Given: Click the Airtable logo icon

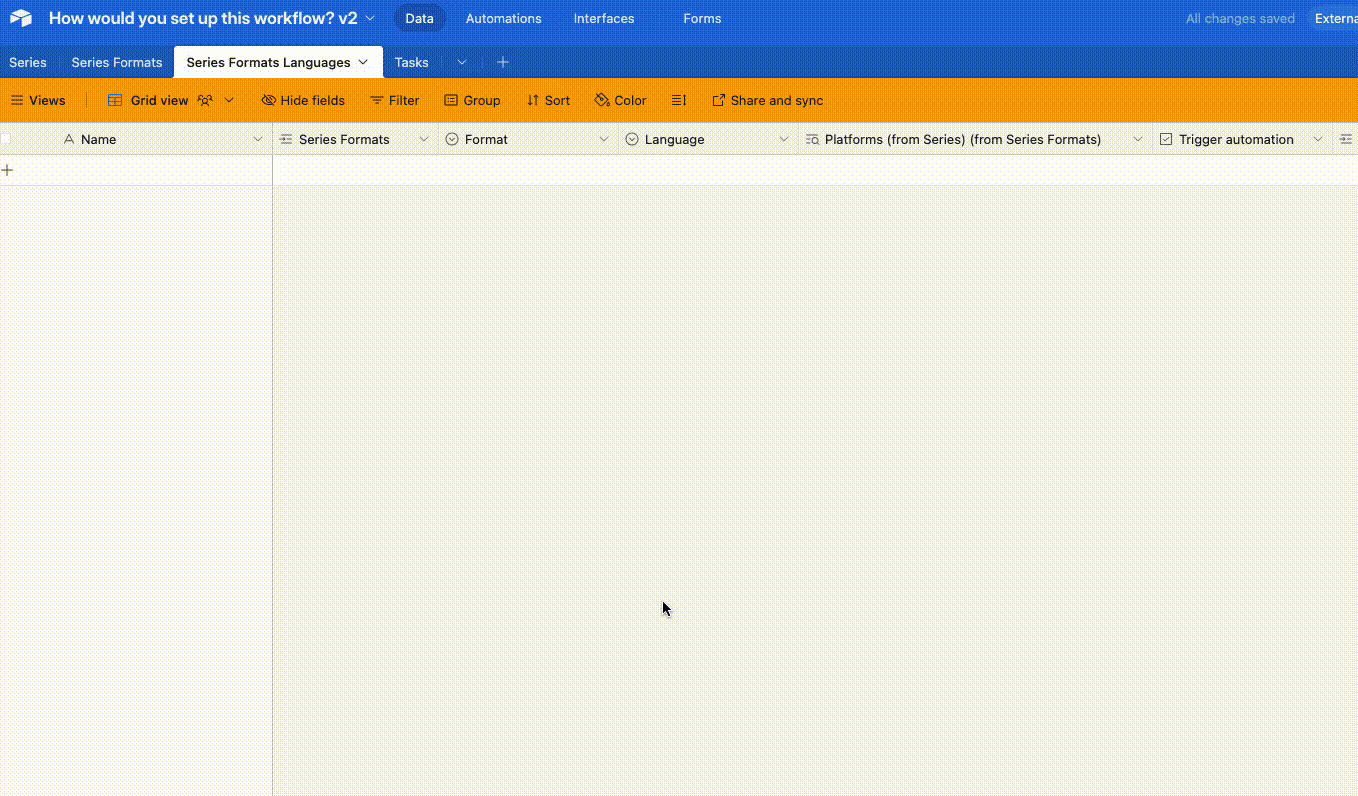Looking at the screenshot, I should pos(21,18).
